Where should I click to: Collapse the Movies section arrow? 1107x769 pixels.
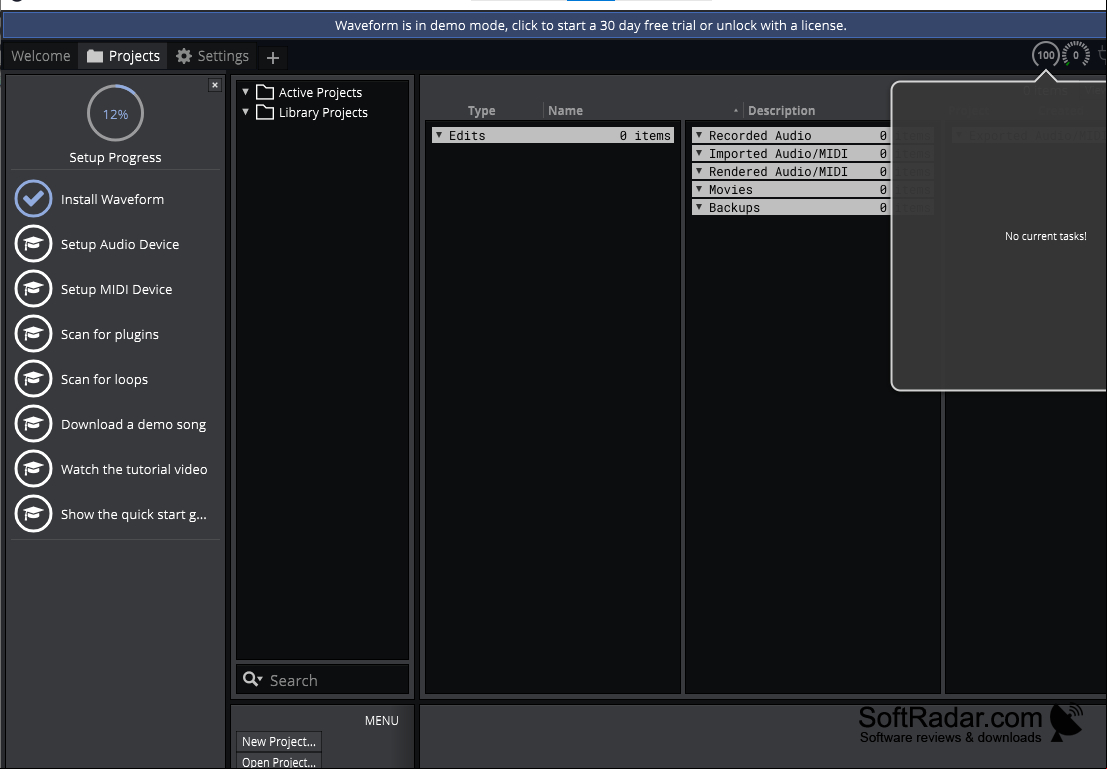click(699, 189)
